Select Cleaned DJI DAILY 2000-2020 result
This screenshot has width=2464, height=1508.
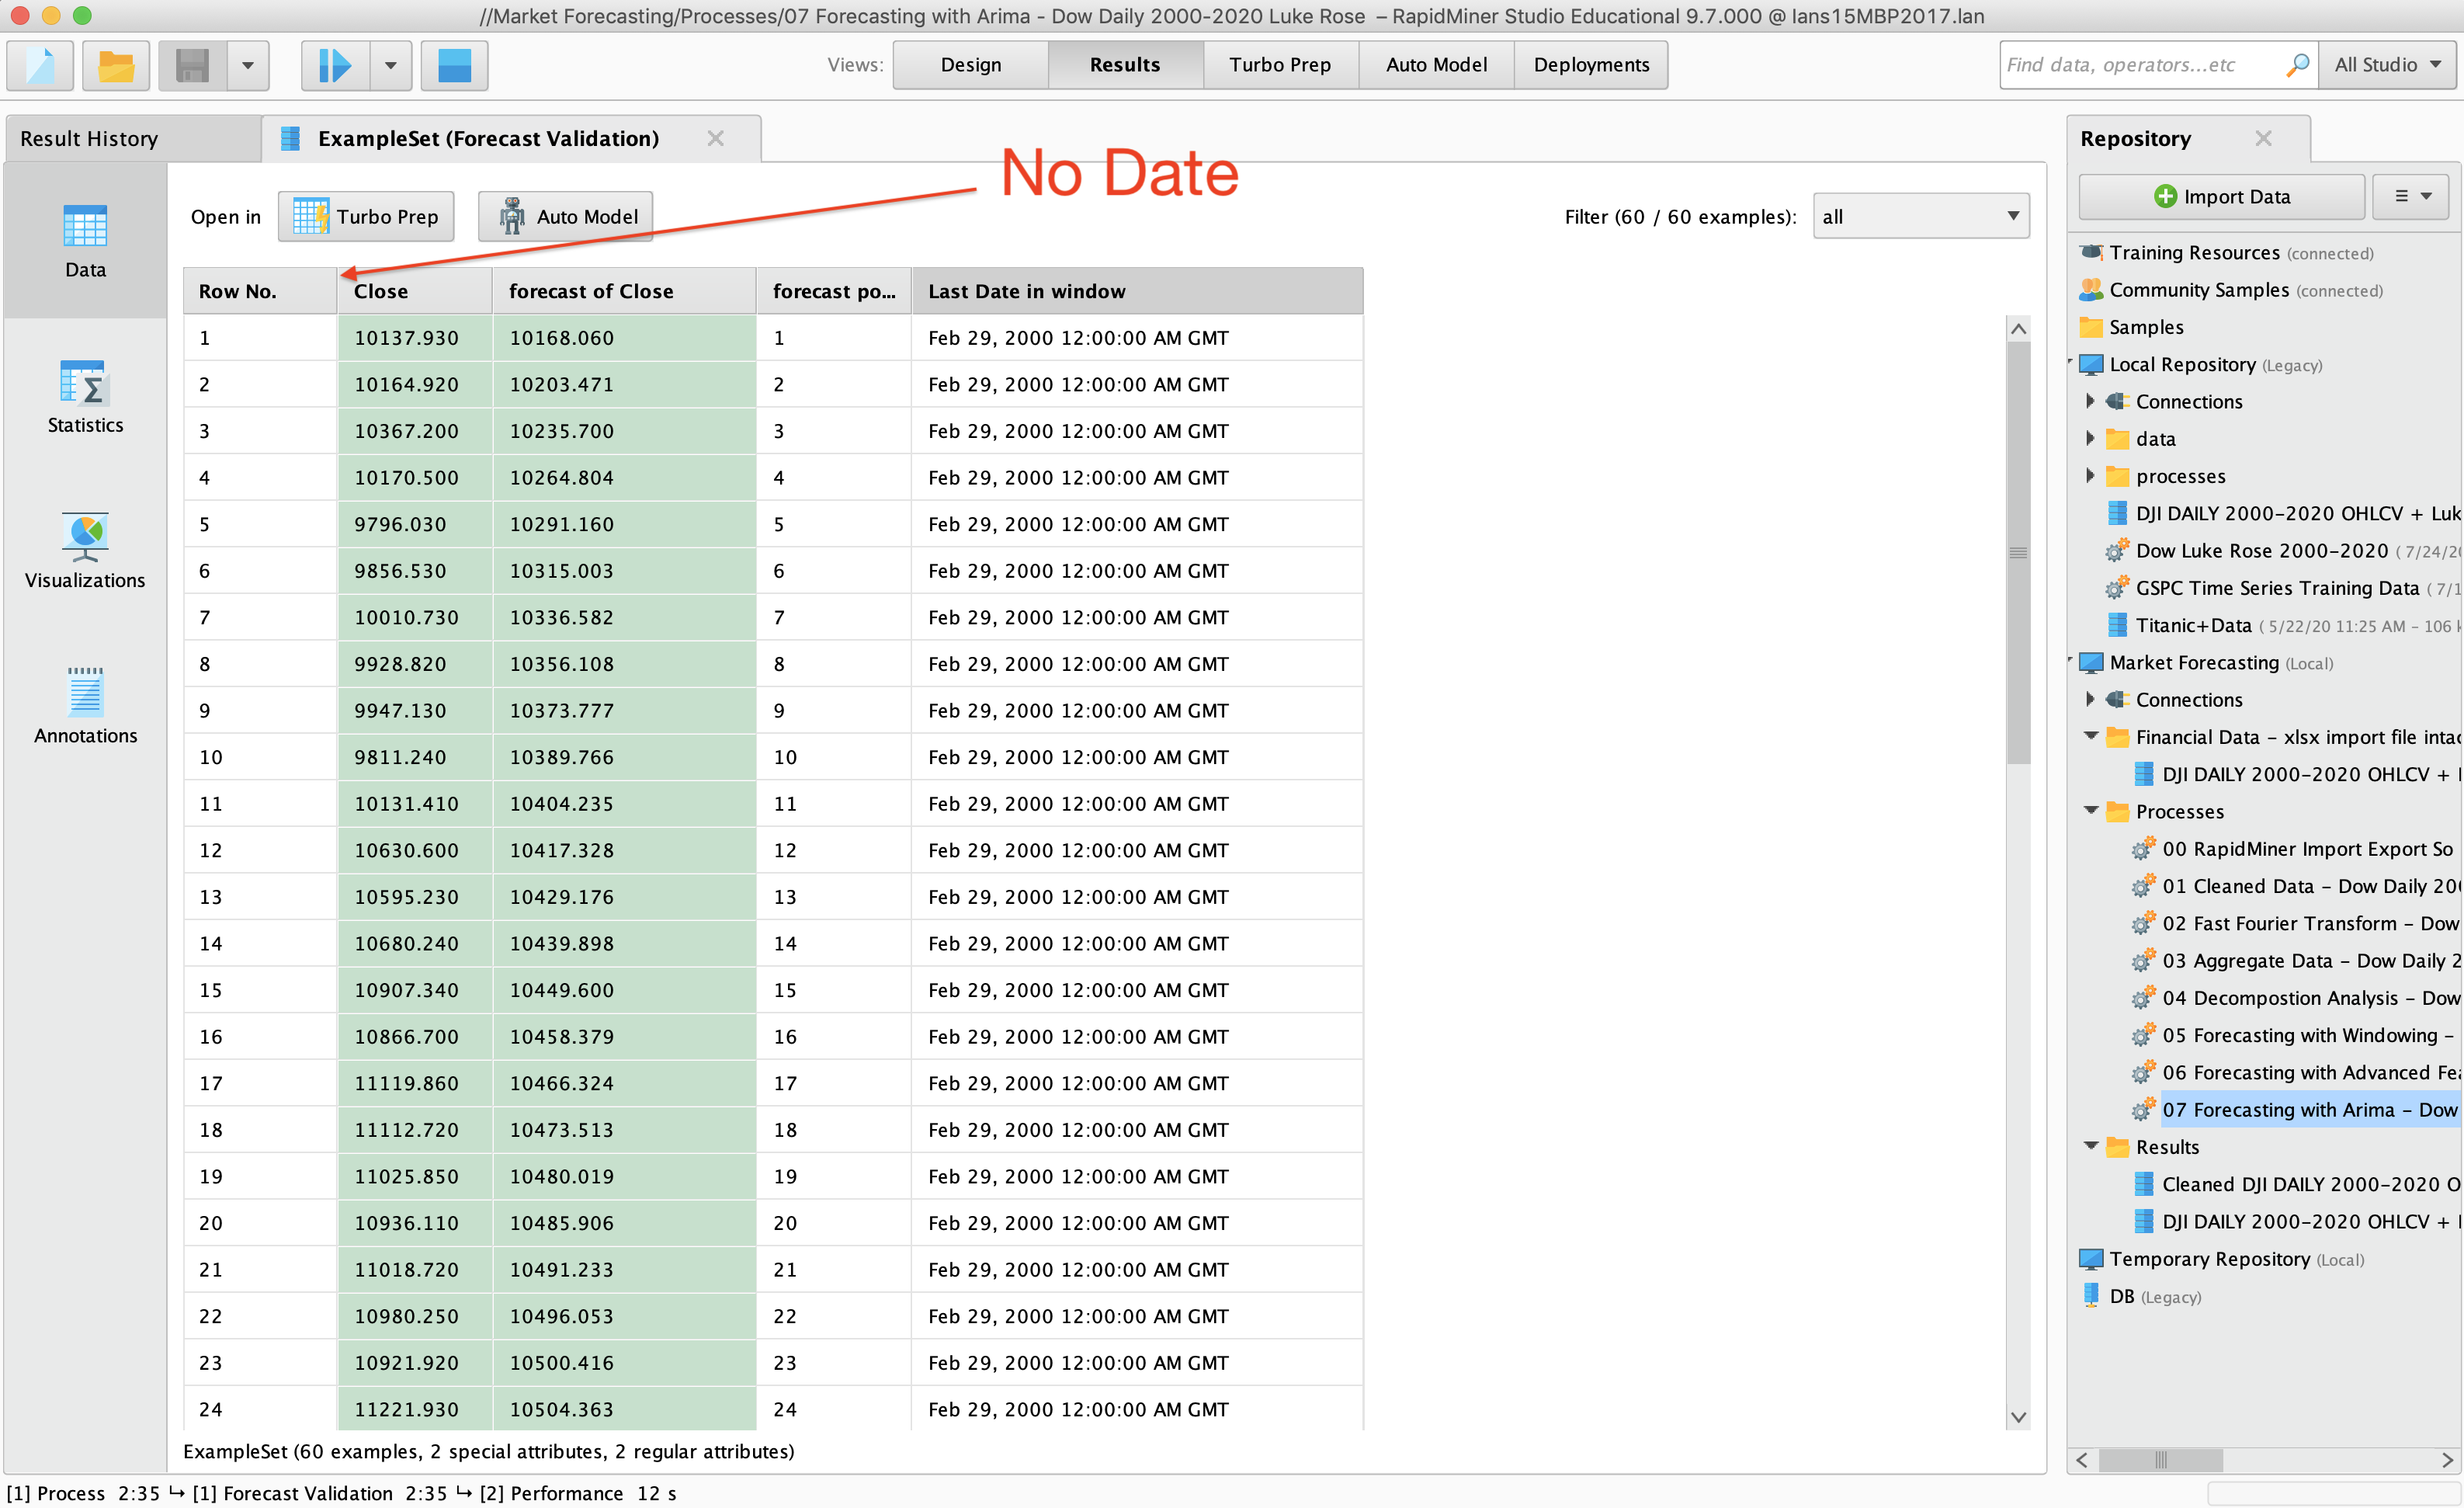(2296, 1184)
